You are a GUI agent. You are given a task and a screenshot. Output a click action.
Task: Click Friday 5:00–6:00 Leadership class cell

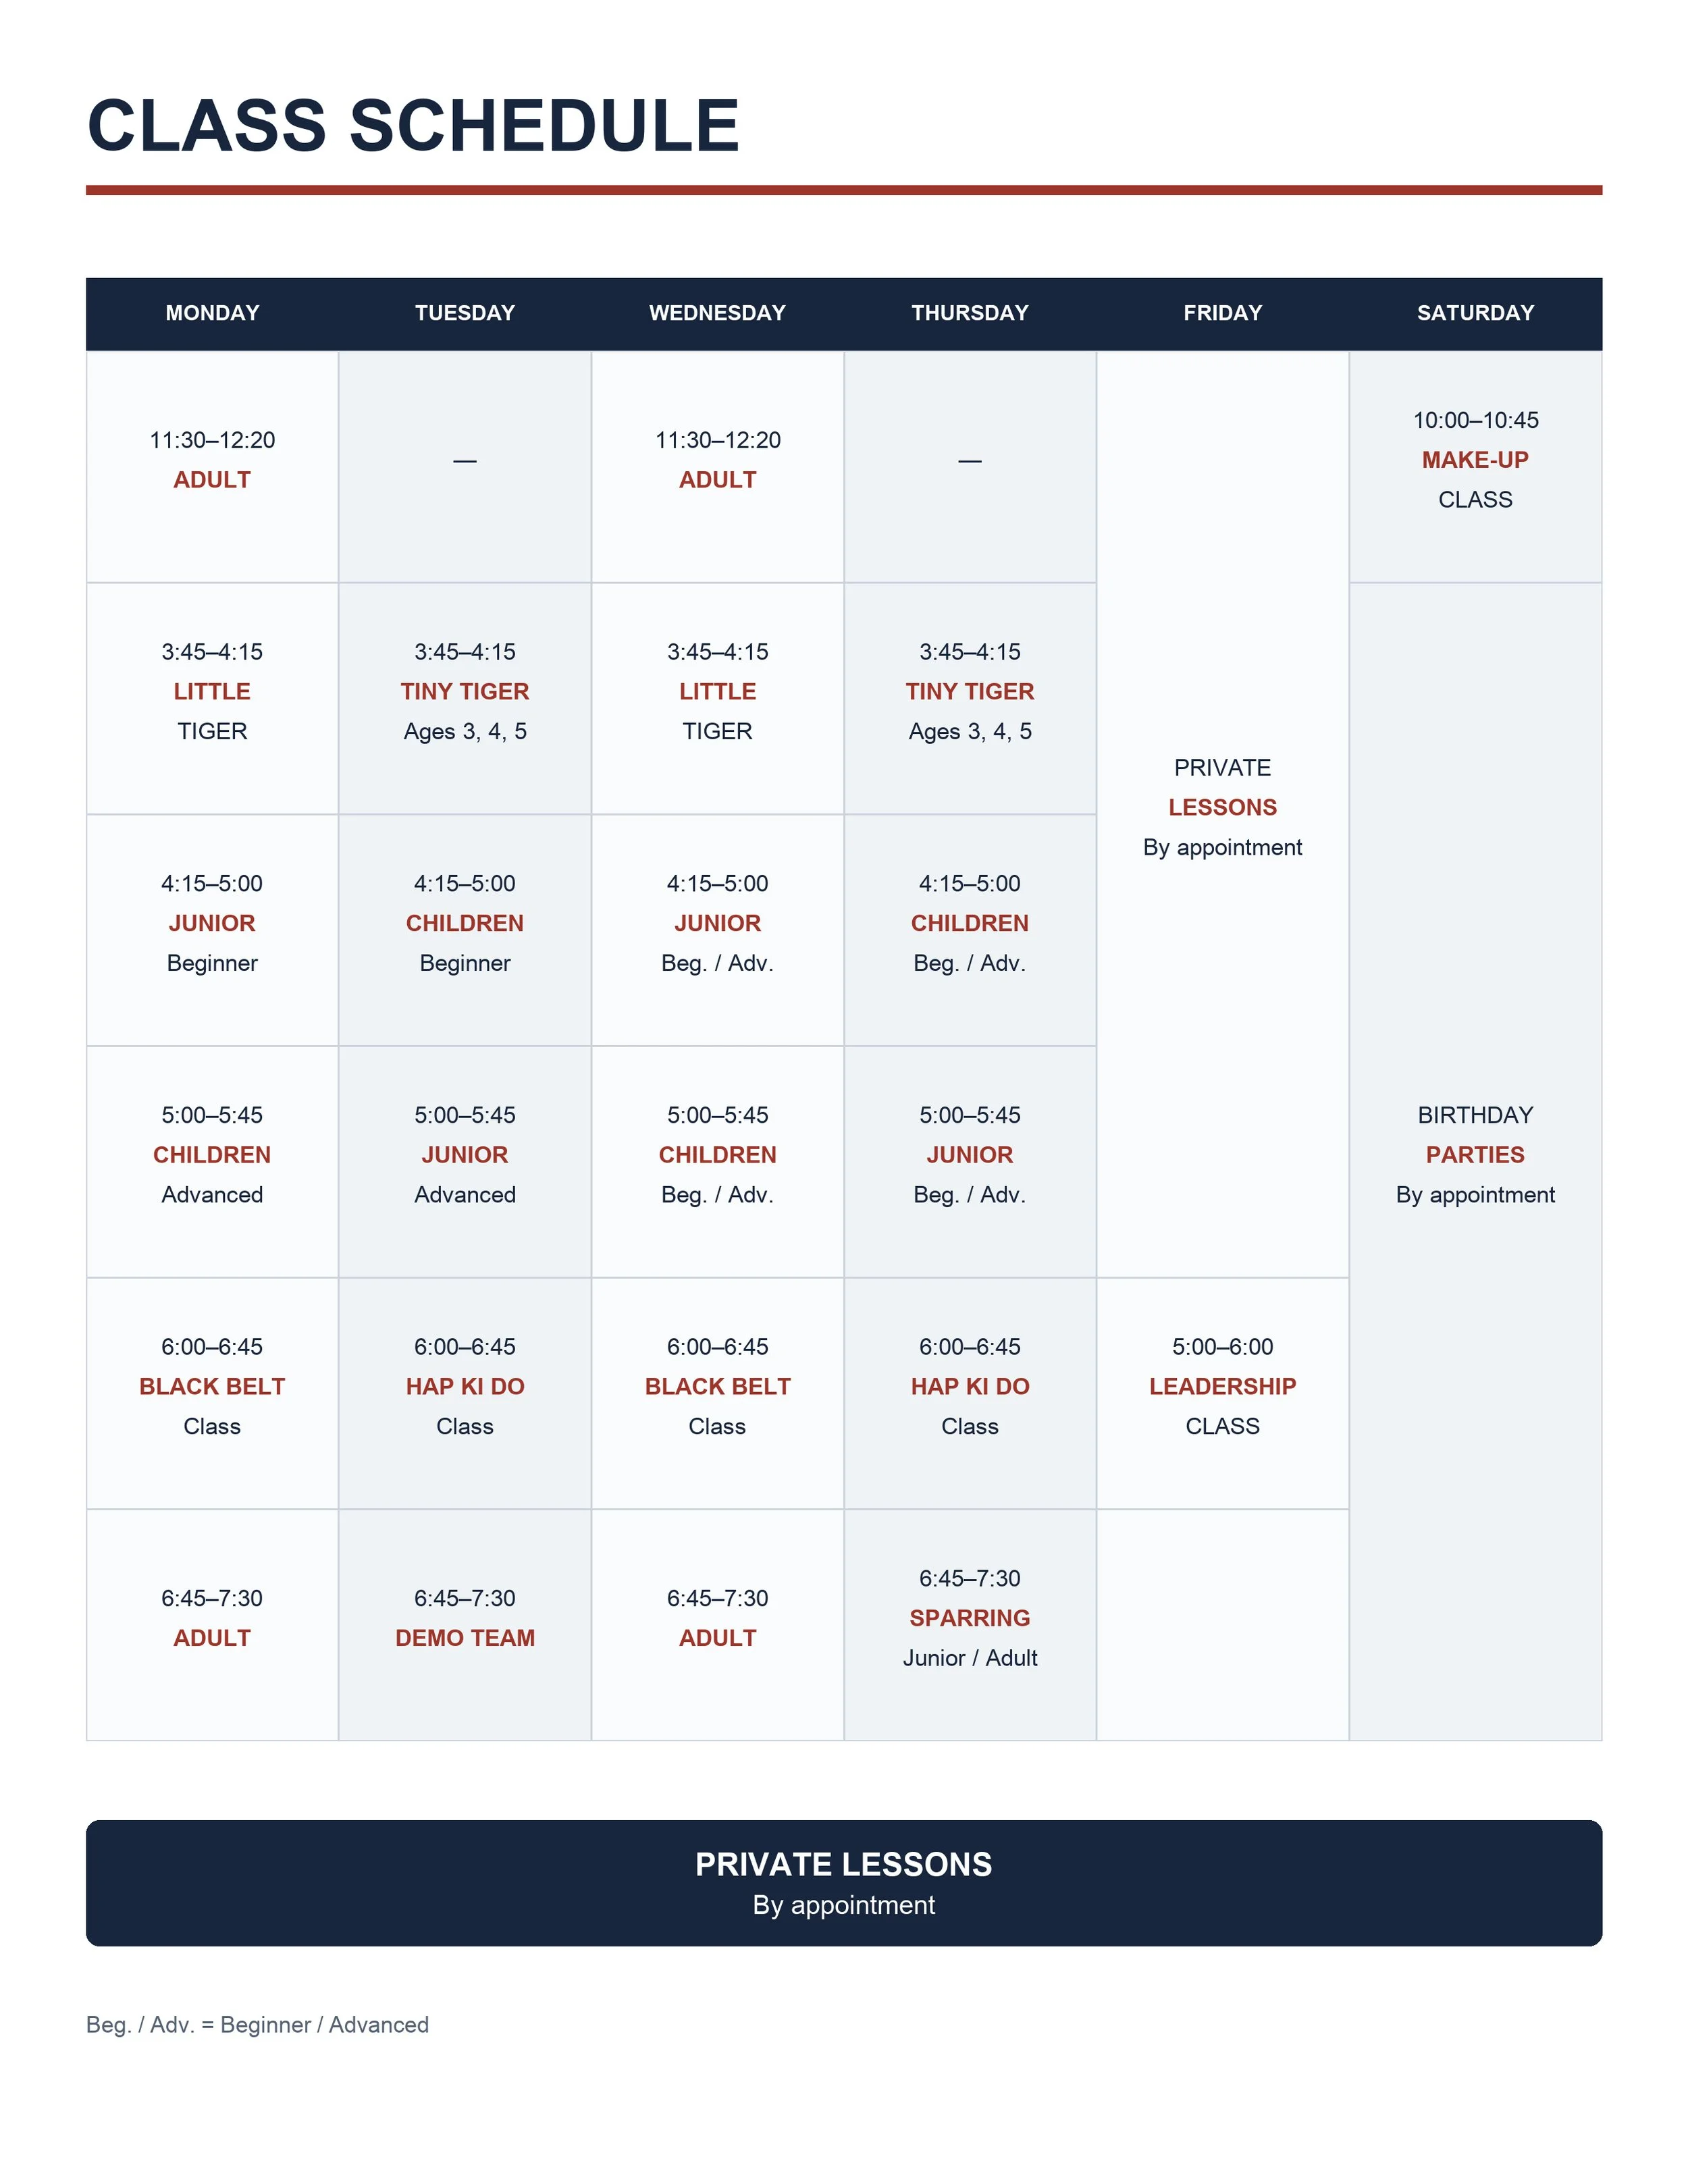coord(1222,1393)
